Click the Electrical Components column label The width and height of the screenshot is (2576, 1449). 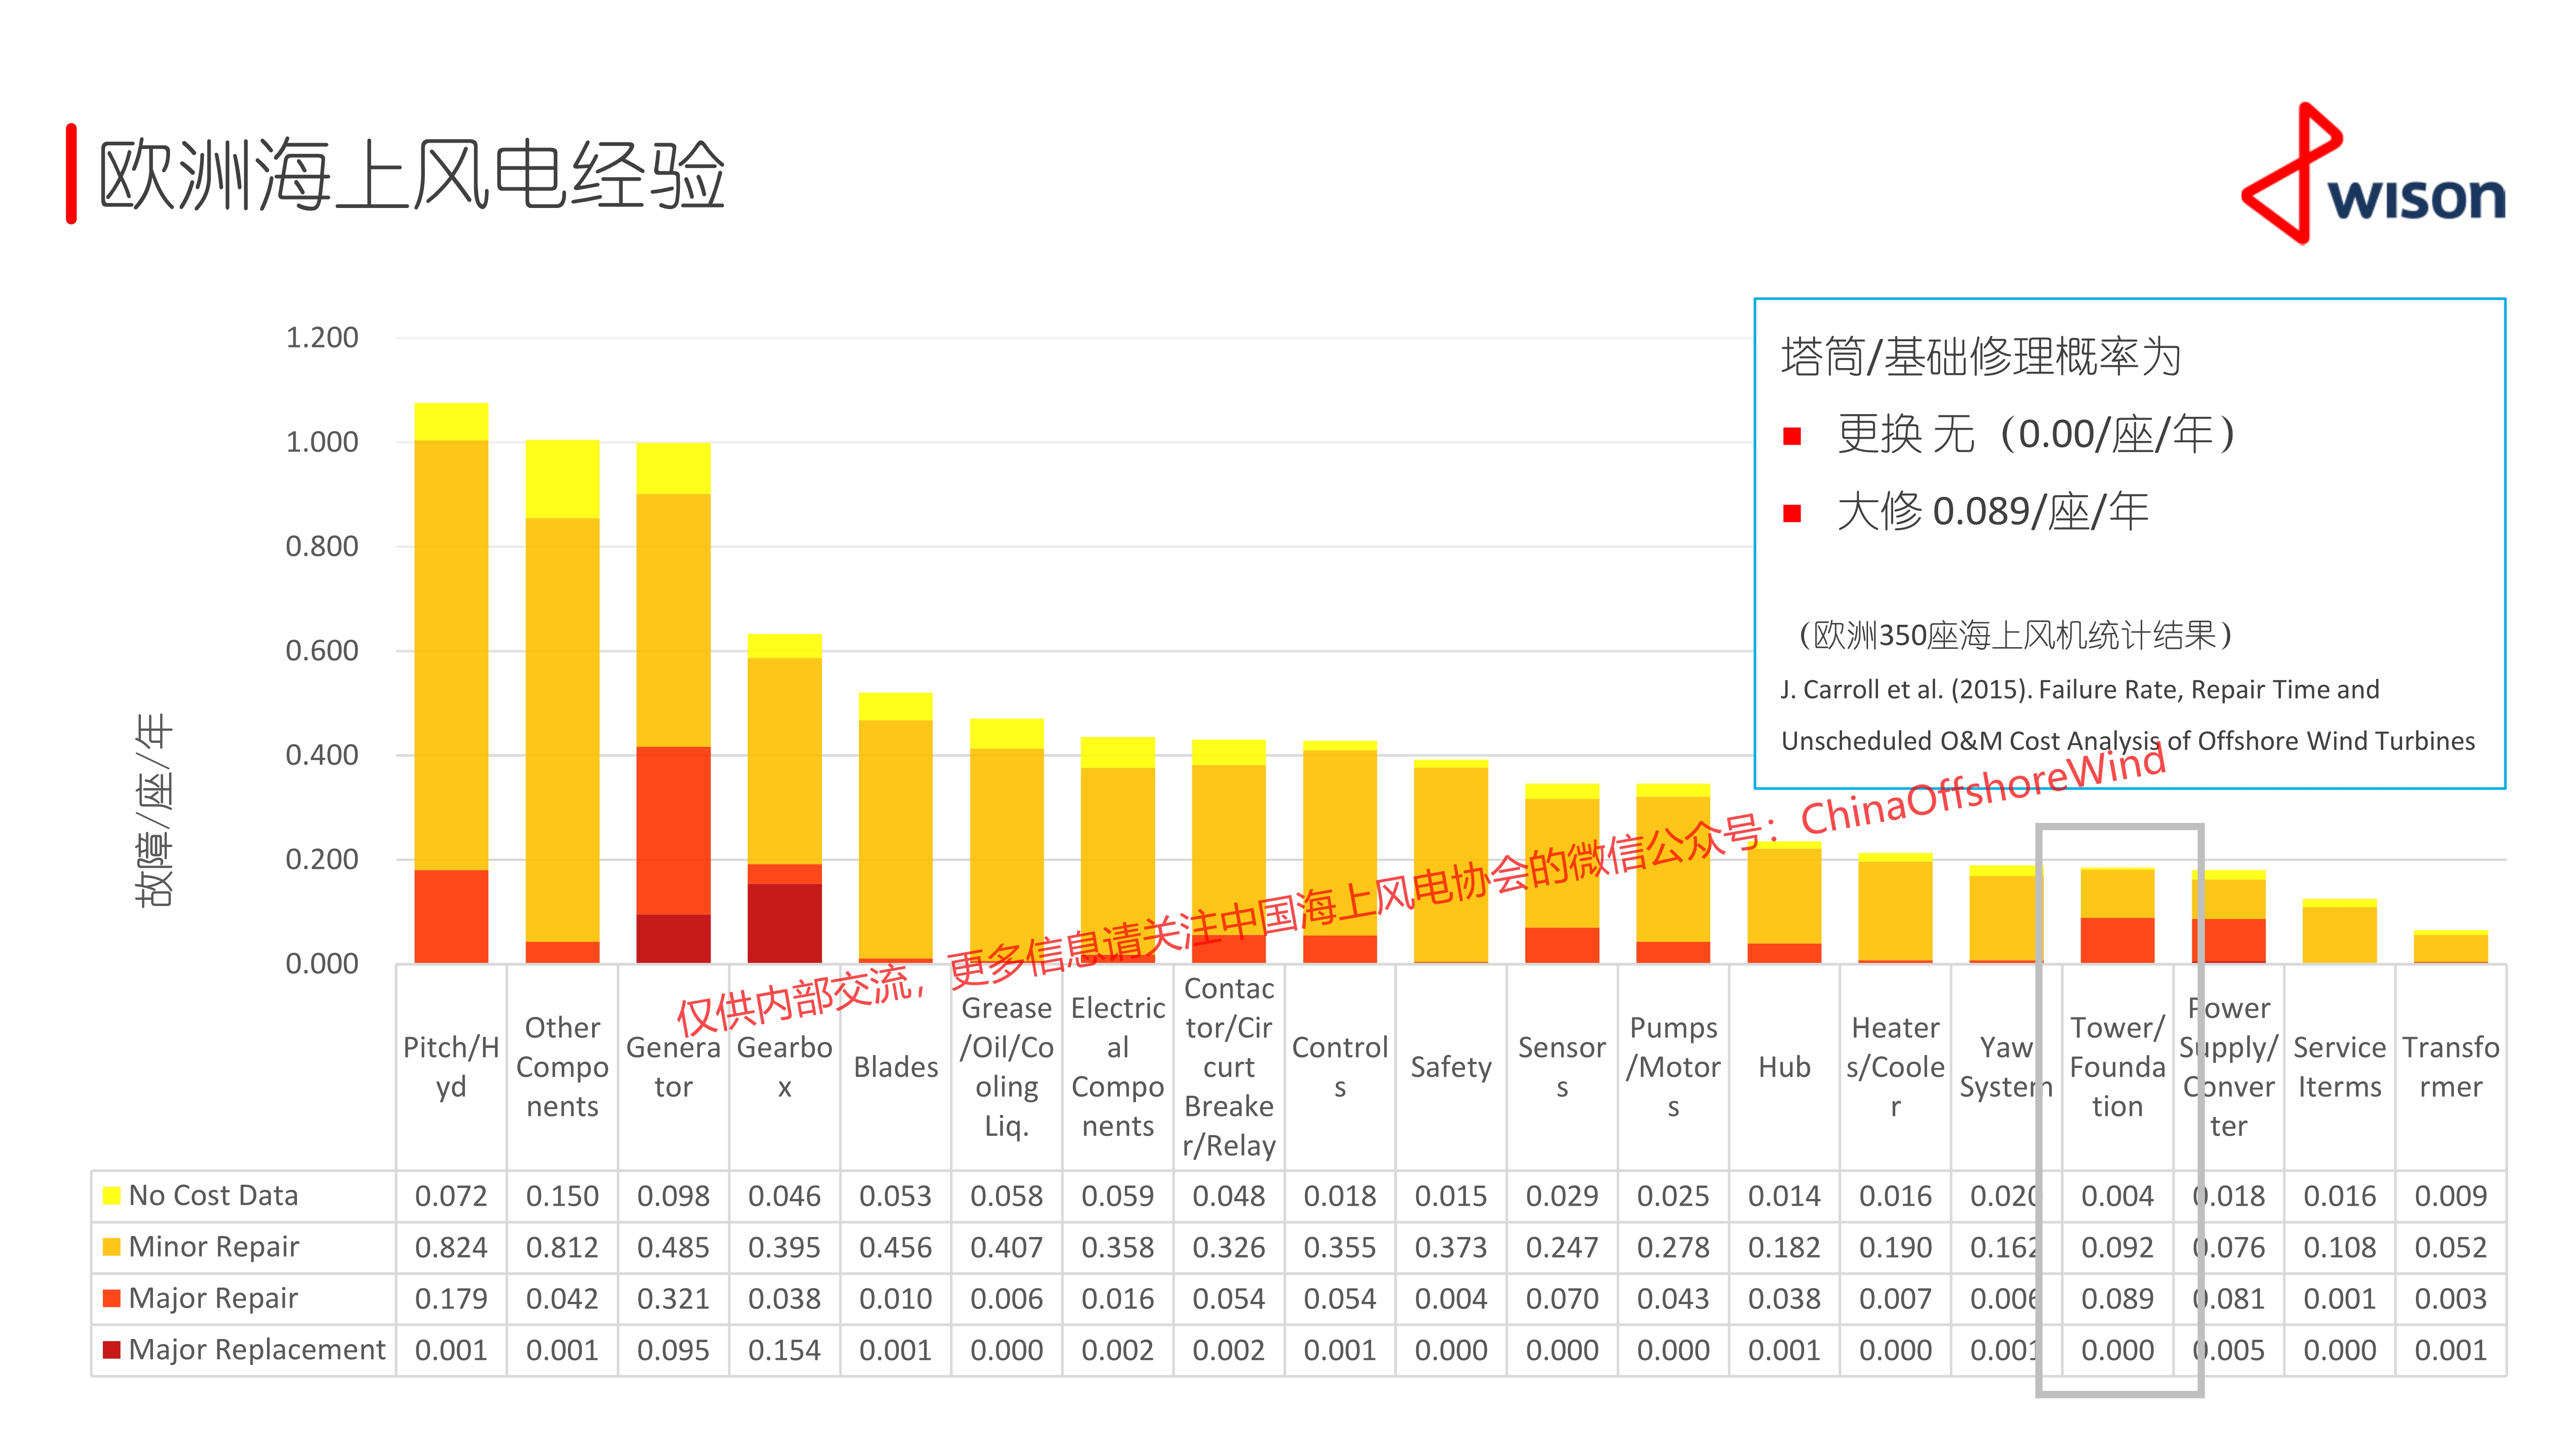click(x=1117, y=1067)
